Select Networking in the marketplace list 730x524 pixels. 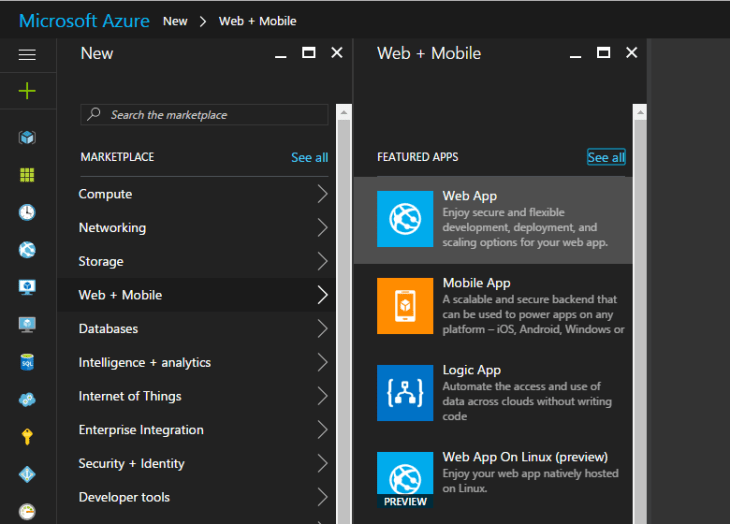point(112,228)
